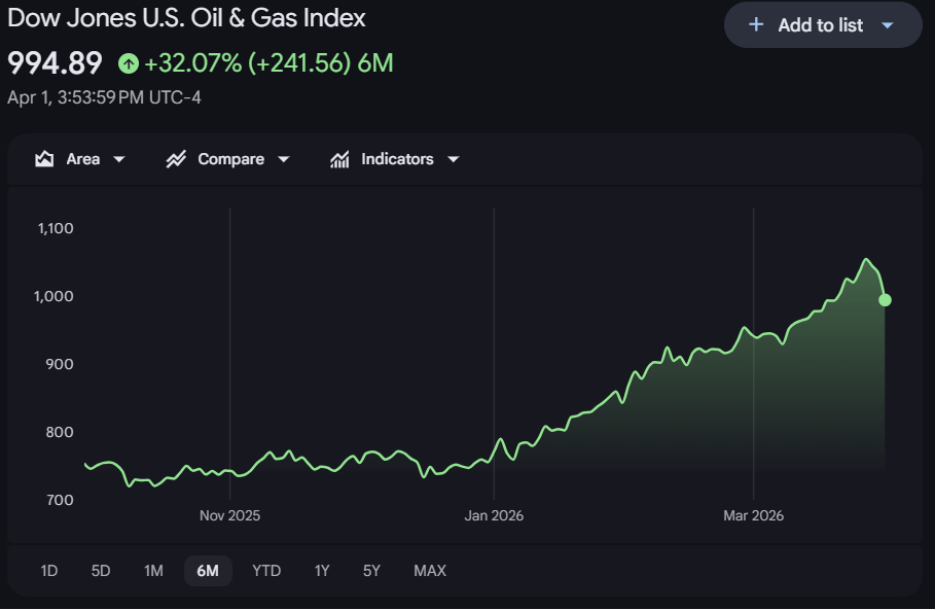Expand the Compare dropdown arrow
Image resolution: width=936 pixels, height=610 pixels.
point(283,160)
